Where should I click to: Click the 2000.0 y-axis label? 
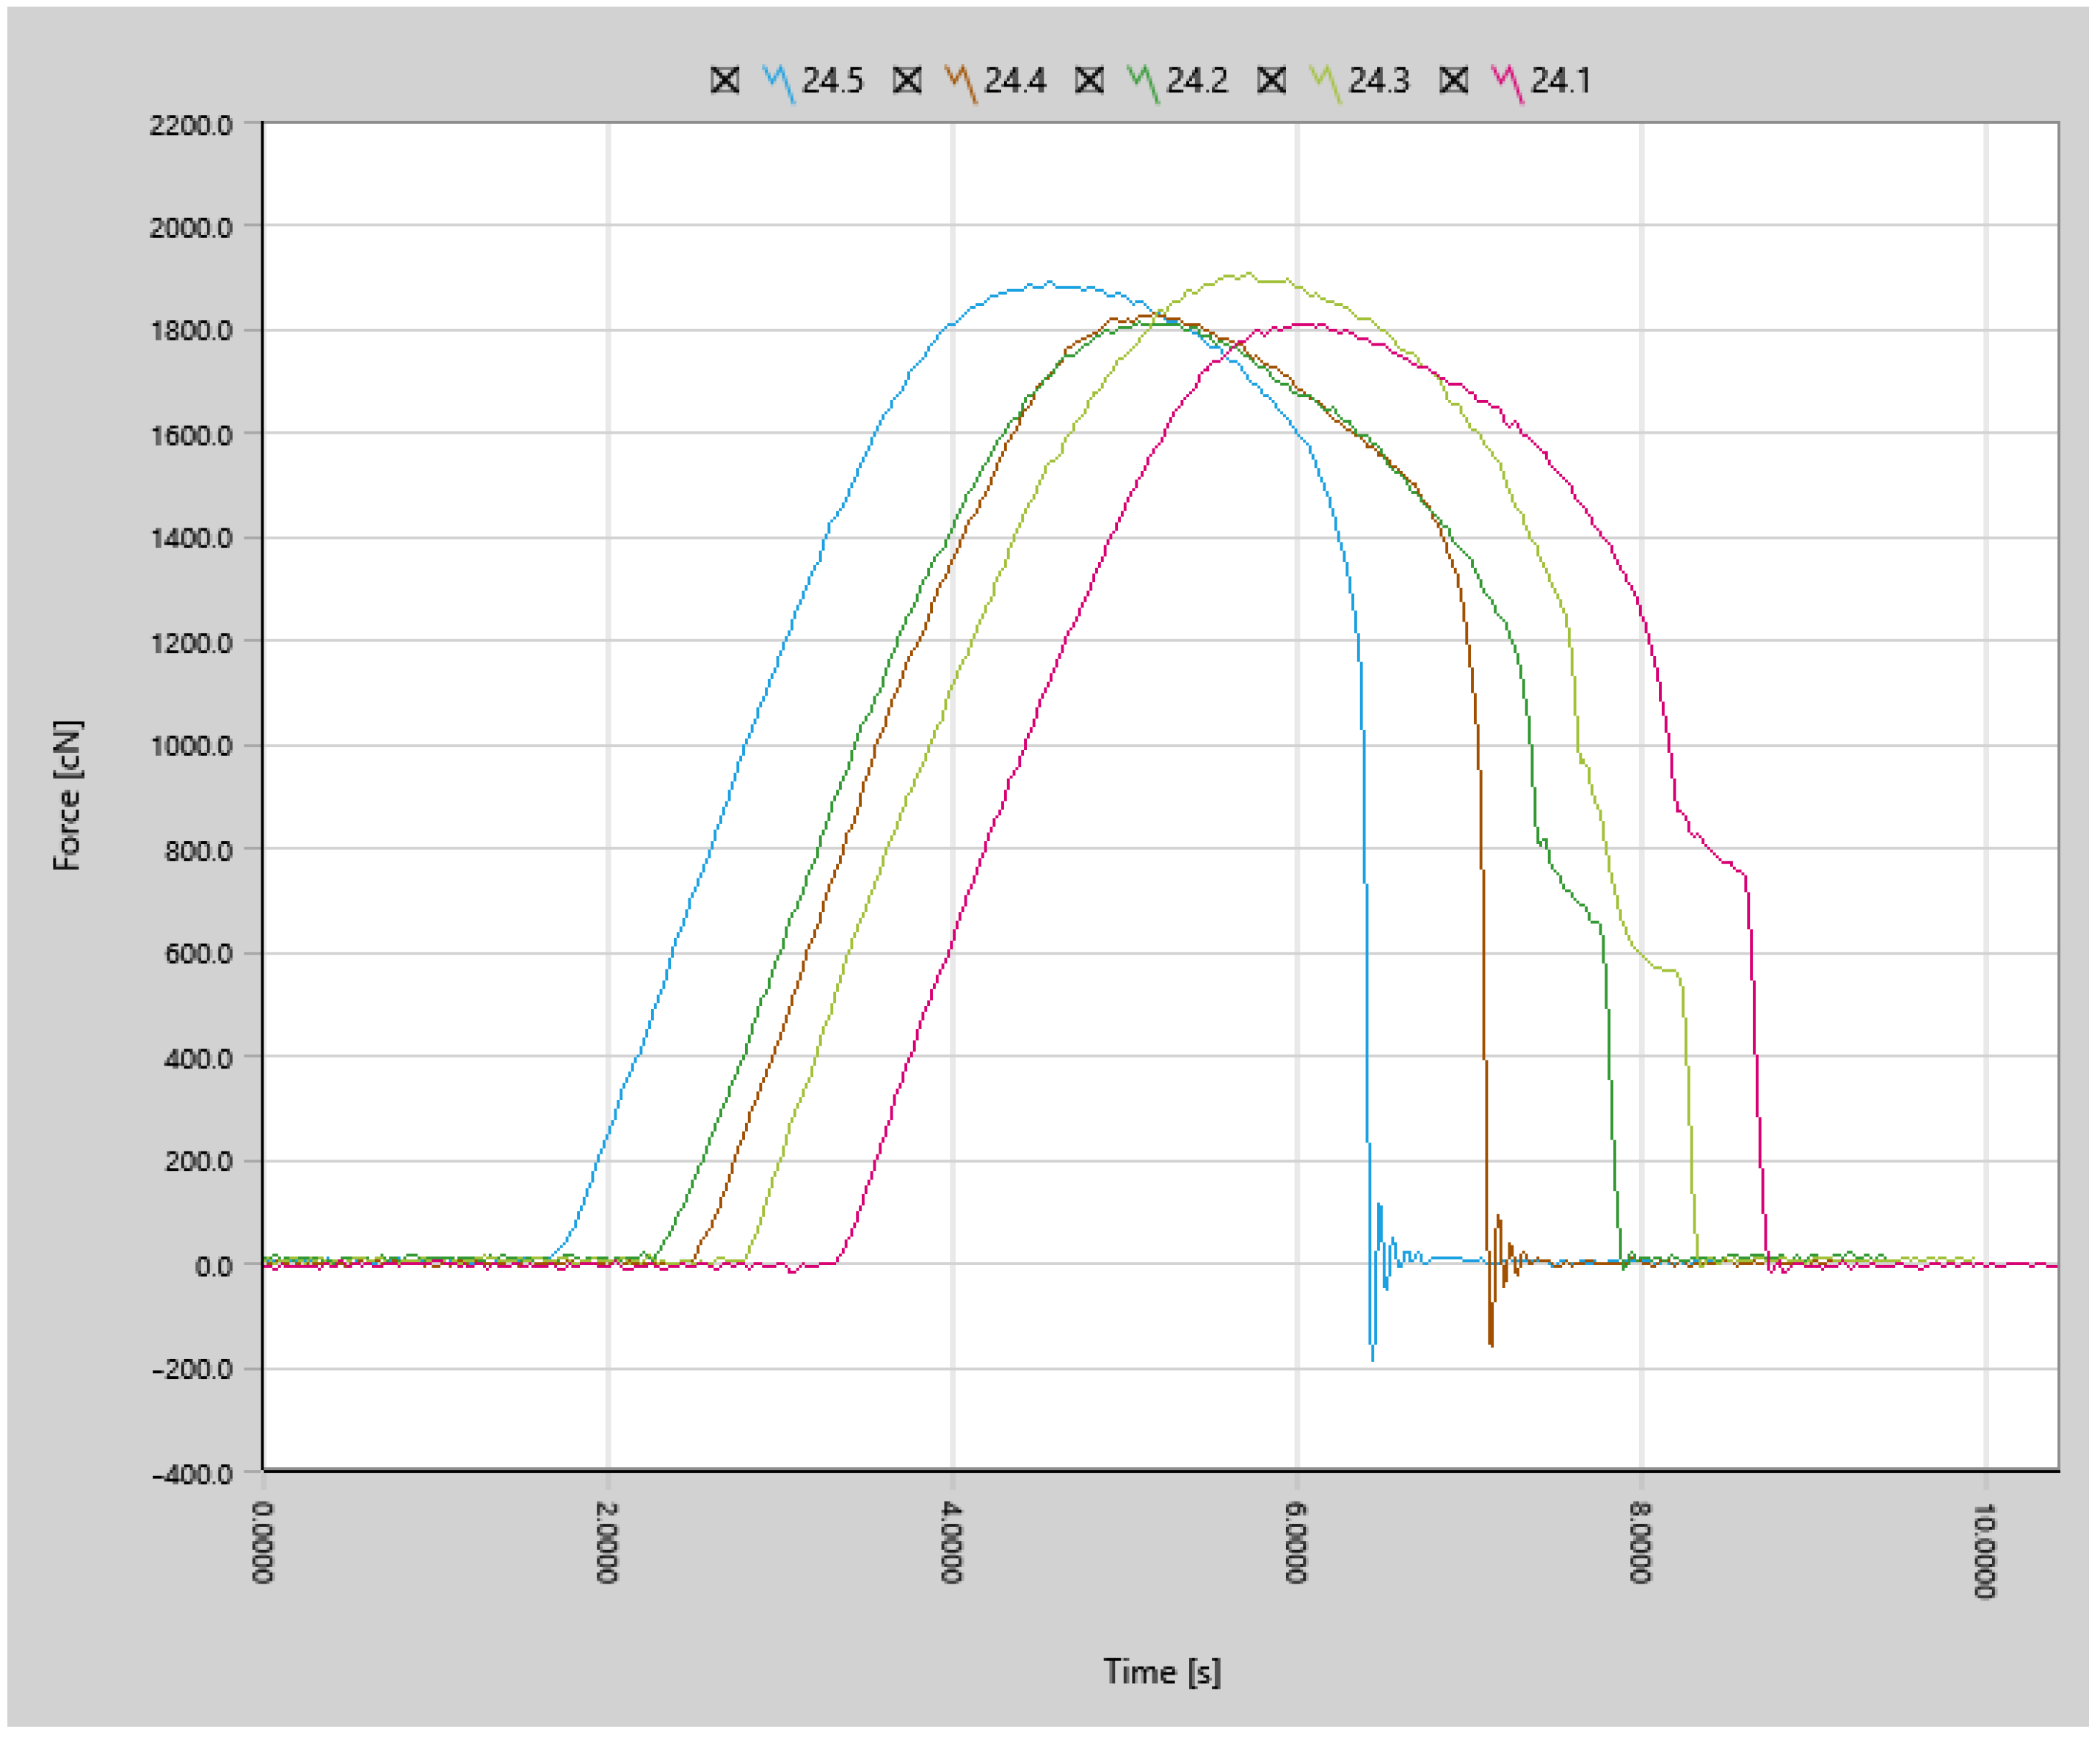191,228
